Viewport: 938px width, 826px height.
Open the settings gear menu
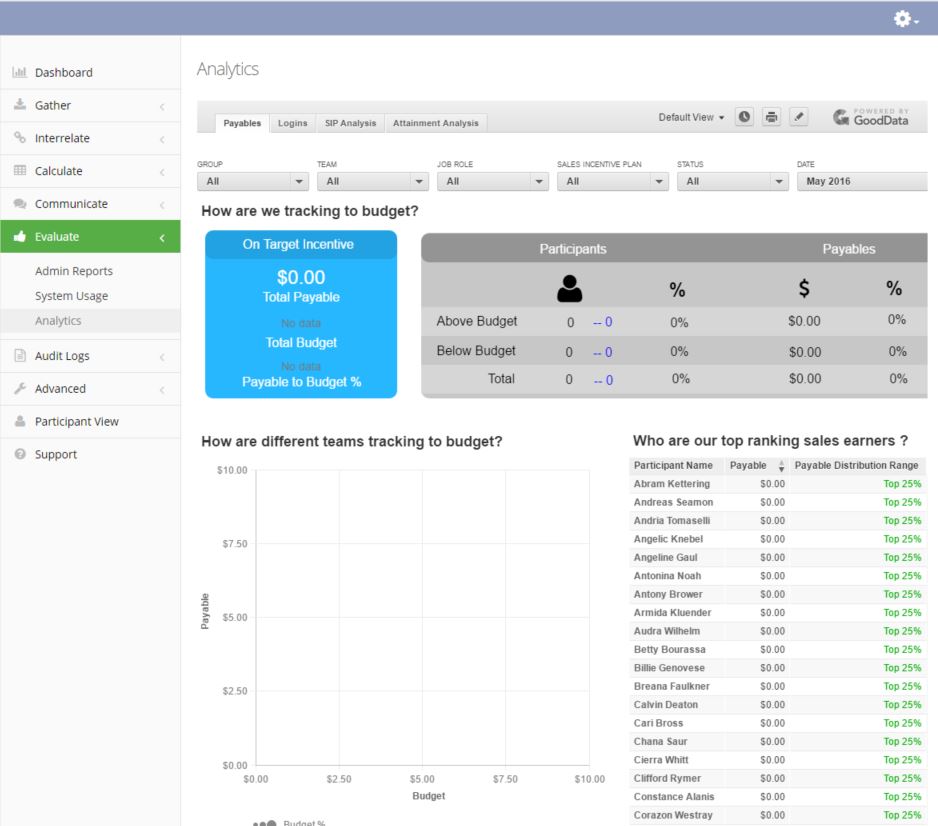906,19
